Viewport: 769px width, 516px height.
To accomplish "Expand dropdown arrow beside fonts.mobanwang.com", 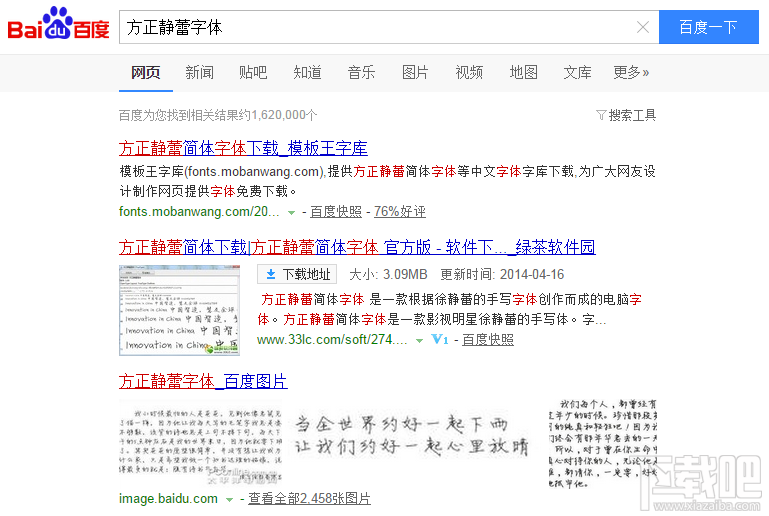I will tap(291, 212).
